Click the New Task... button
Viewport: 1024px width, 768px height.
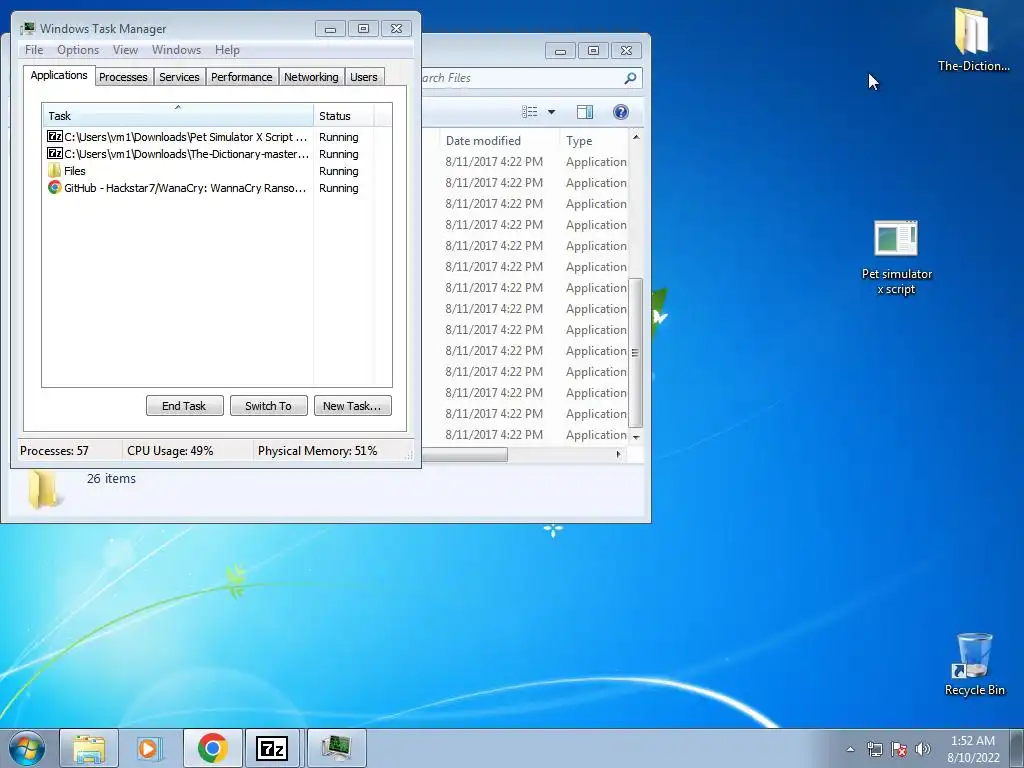[x=352, y=406]
